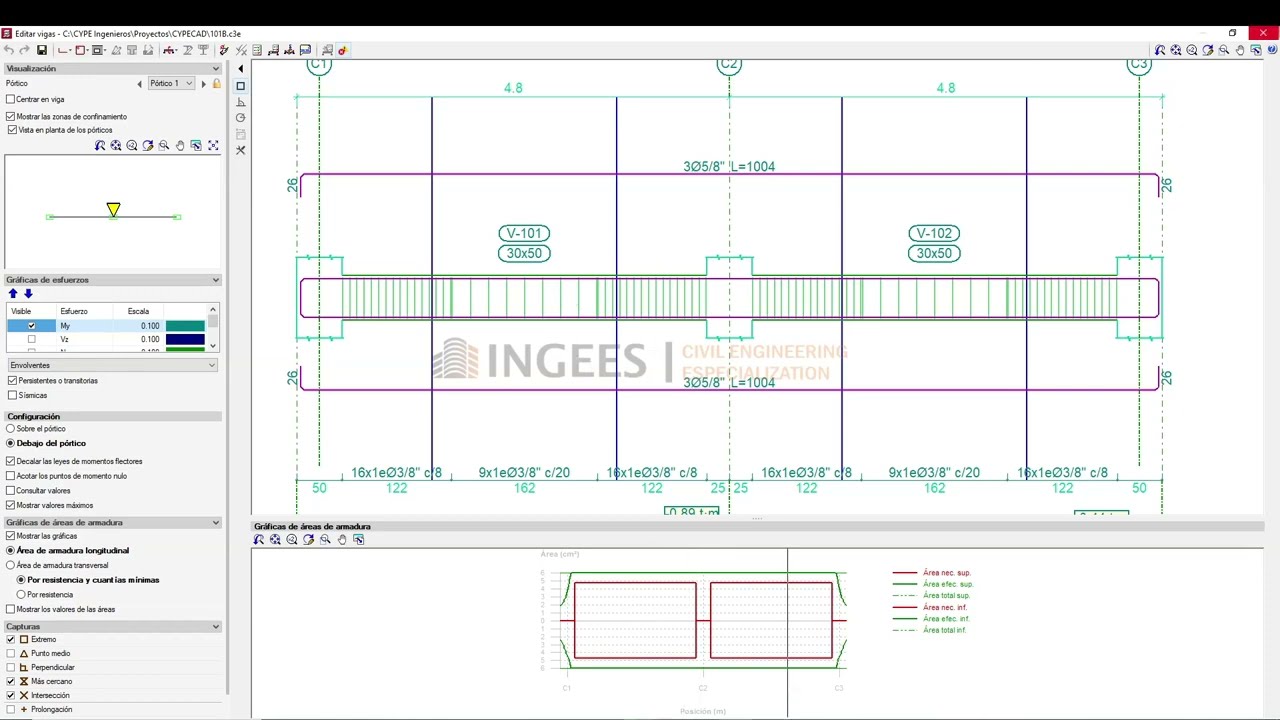Click the crossed tools settings icon

pyautogui.click(x=240, y=150)
